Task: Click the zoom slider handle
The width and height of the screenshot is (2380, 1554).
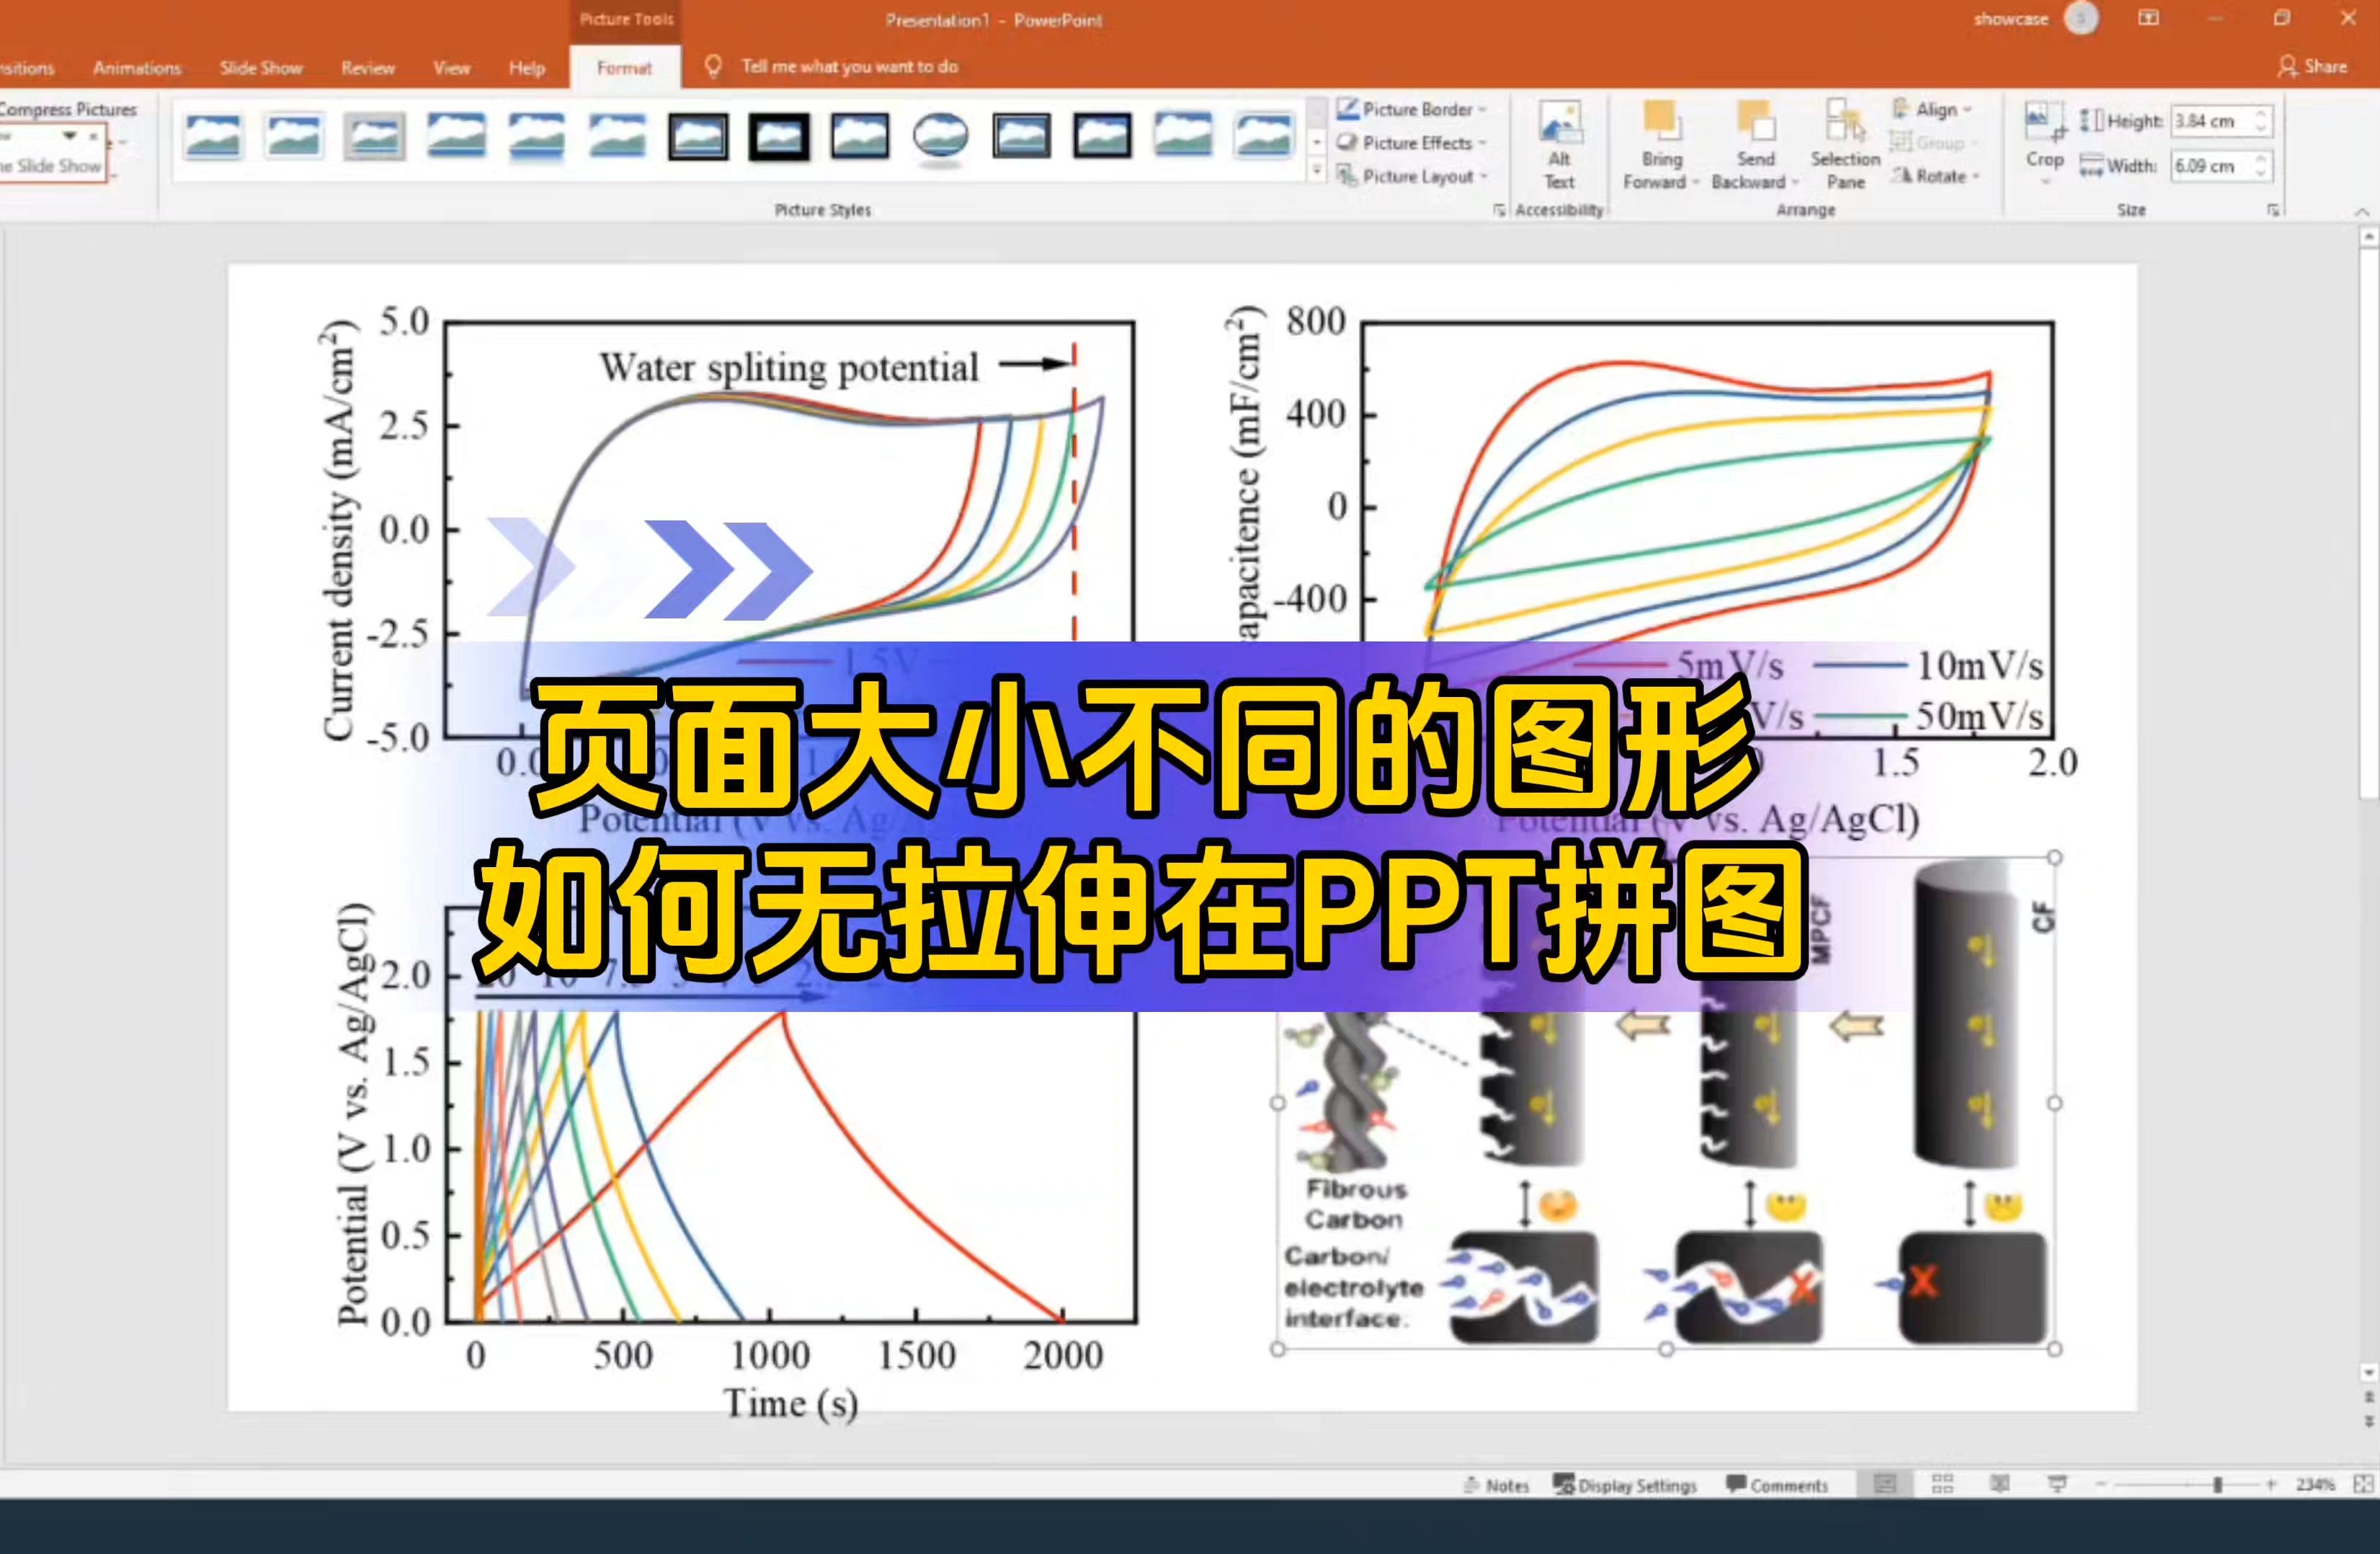Action: (x=2217, y=1485)
